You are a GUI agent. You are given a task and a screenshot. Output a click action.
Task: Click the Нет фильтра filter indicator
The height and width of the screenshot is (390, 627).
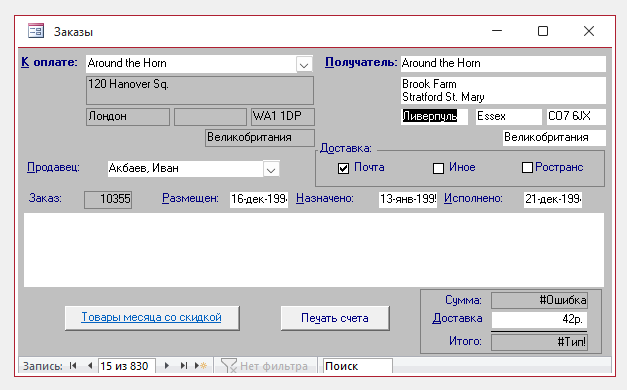pos(265,366)
